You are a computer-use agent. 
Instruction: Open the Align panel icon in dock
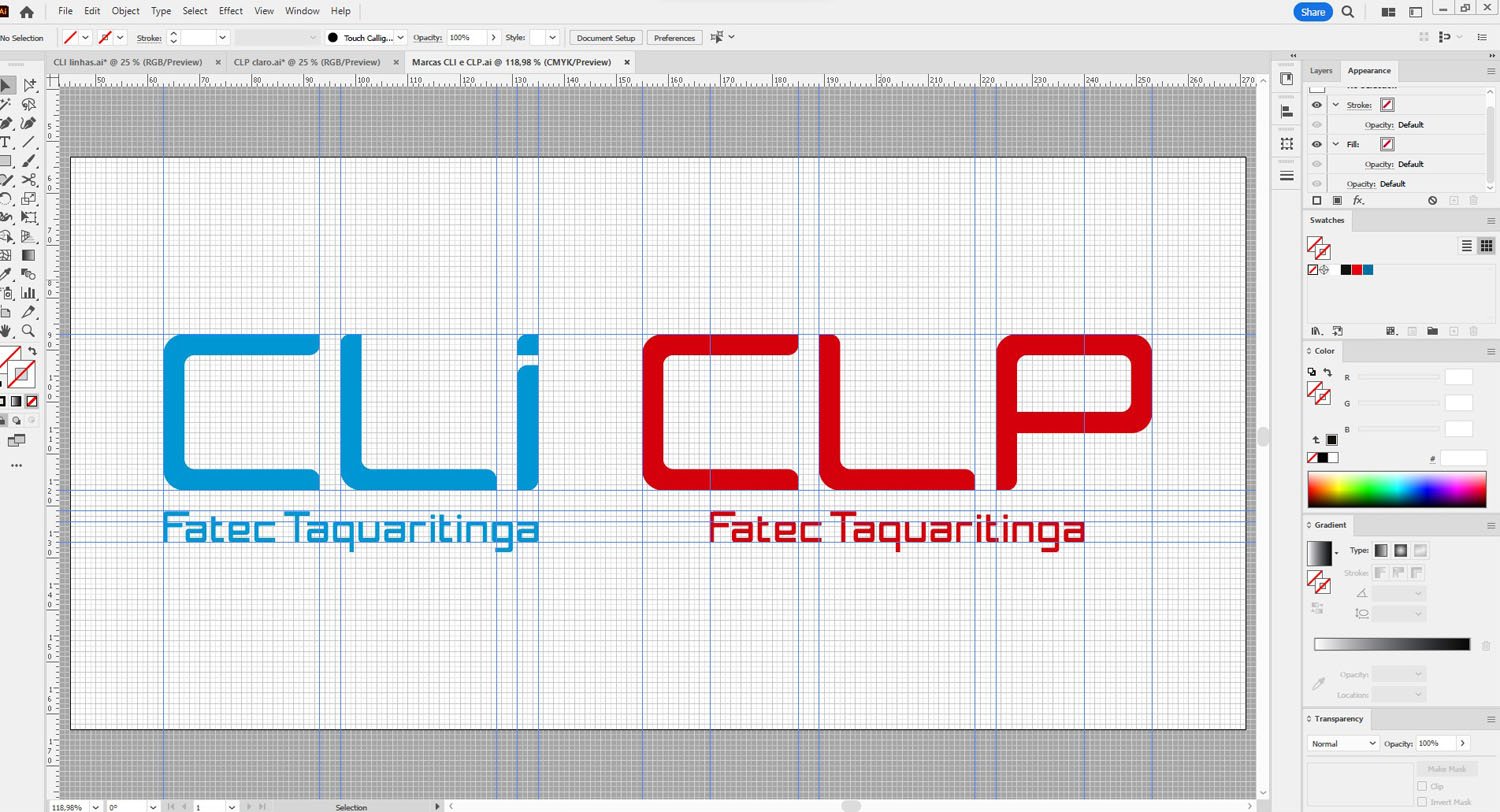1287,112
